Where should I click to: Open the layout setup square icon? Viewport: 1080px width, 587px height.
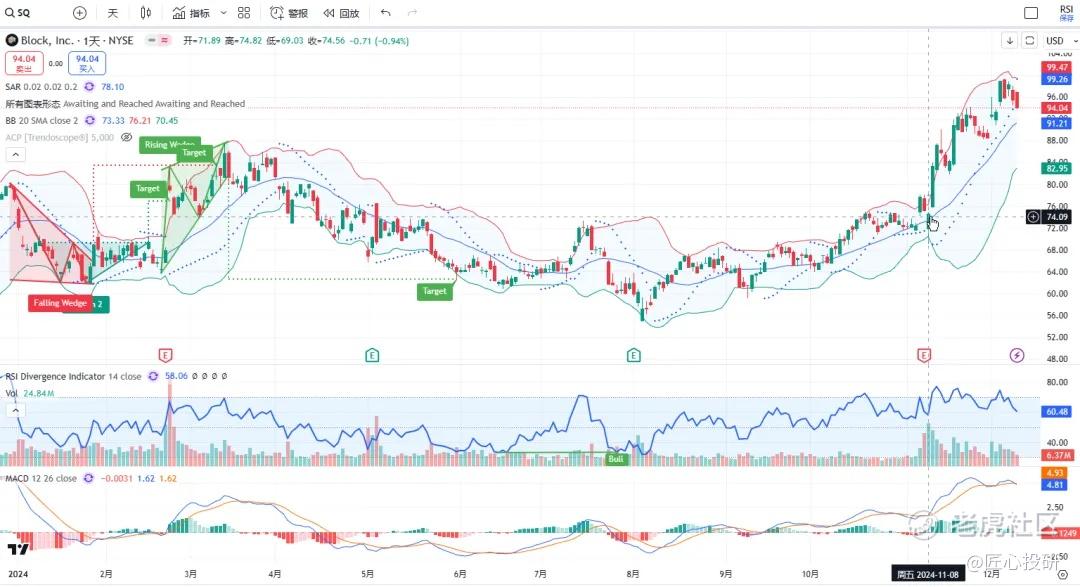(x=1031, y=13)
